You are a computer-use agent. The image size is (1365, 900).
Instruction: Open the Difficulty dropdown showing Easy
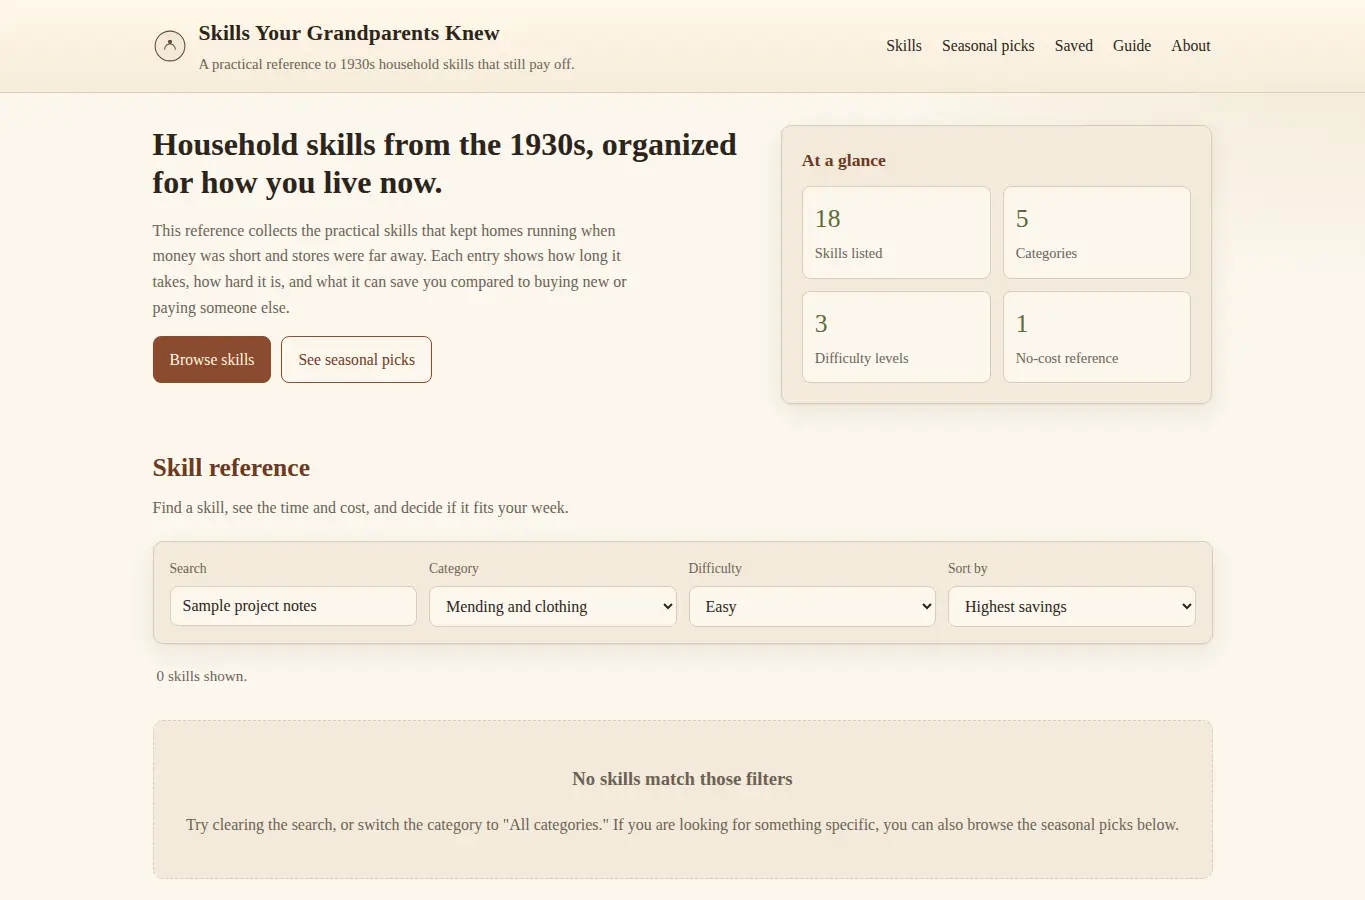click(812, 606)
